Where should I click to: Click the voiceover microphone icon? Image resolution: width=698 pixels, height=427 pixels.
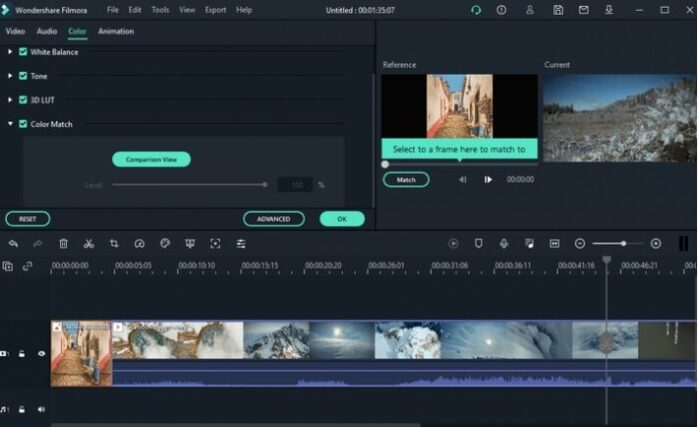[x=504, y=243]
